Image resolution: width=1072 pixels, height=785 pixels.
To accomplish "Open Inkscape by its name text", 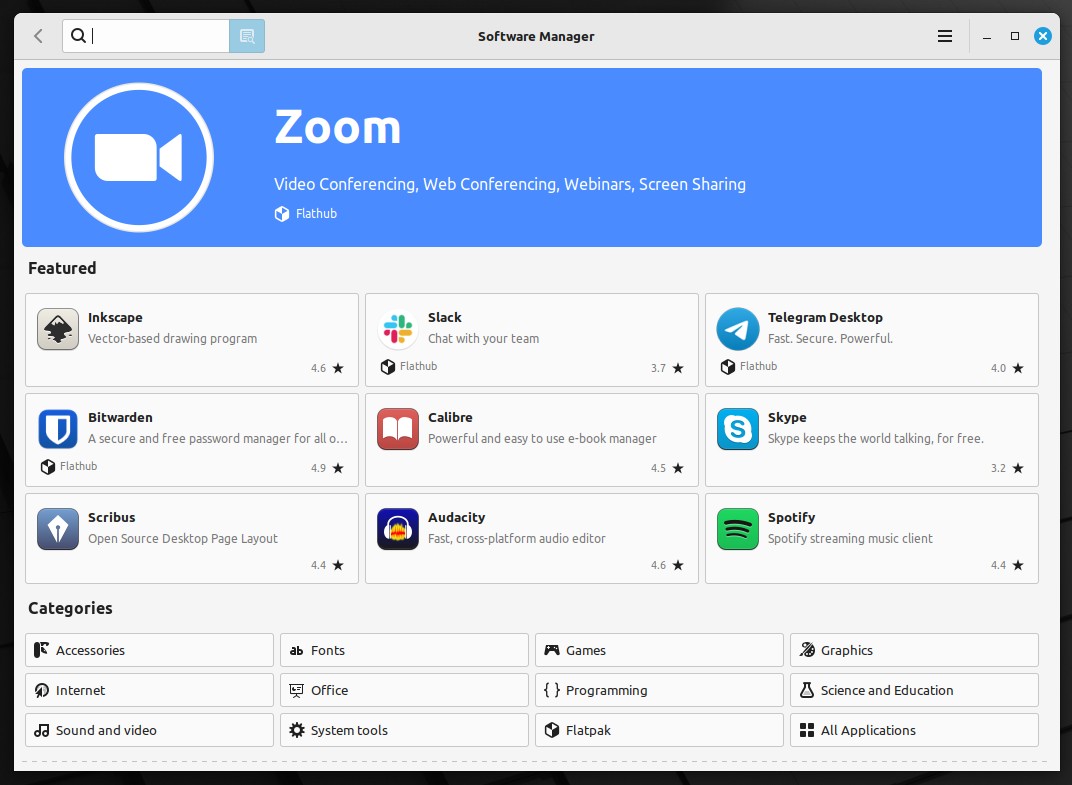I will click(x=115, y=317).
